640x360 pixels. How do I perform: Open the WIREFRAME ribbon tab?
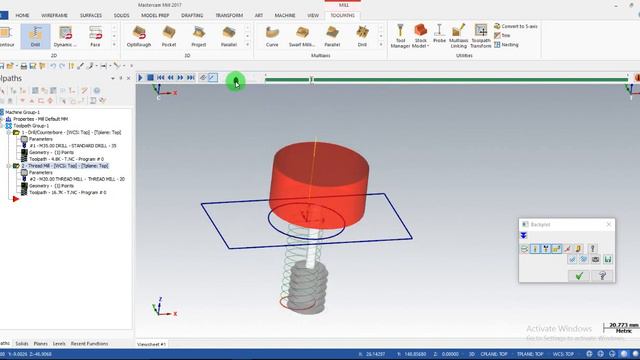[54, 16]
